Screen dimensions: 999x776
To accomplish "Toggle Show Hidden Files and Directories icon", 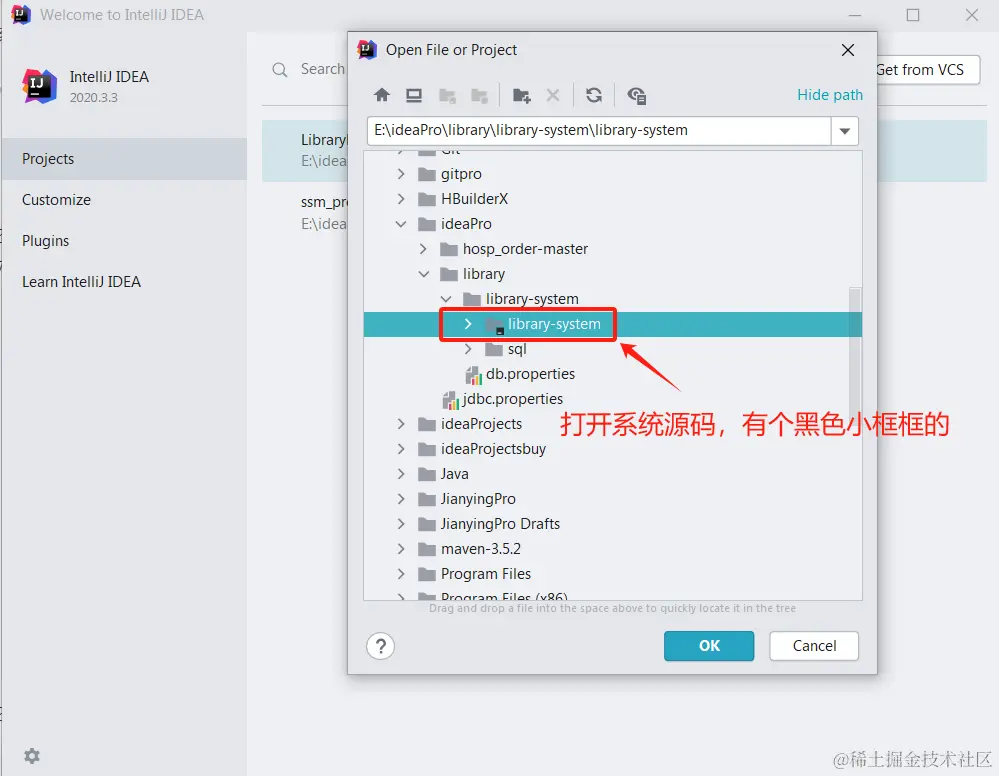I will pyautogui.click(x=636, y=96).
